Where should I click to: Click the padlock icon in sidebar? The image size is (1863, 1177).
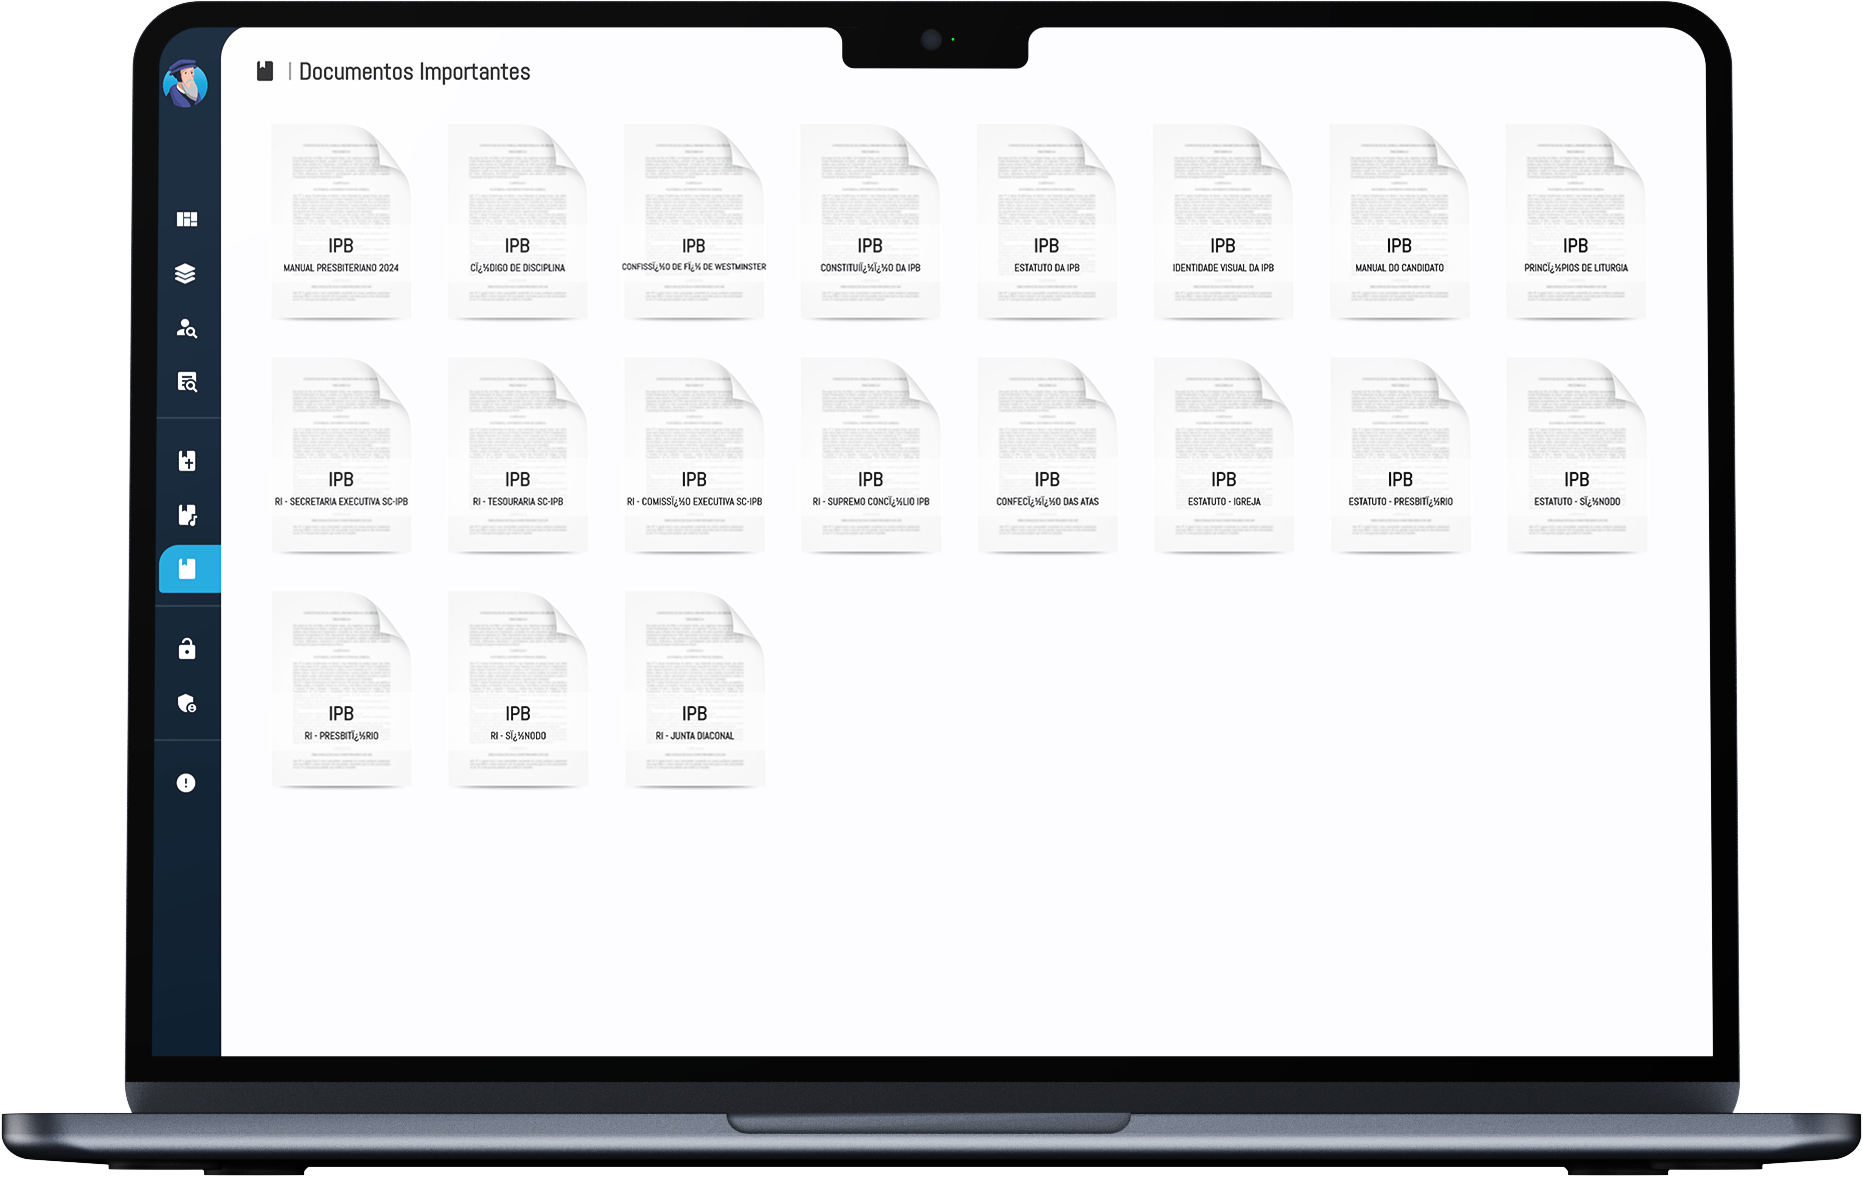pos(187,649)
